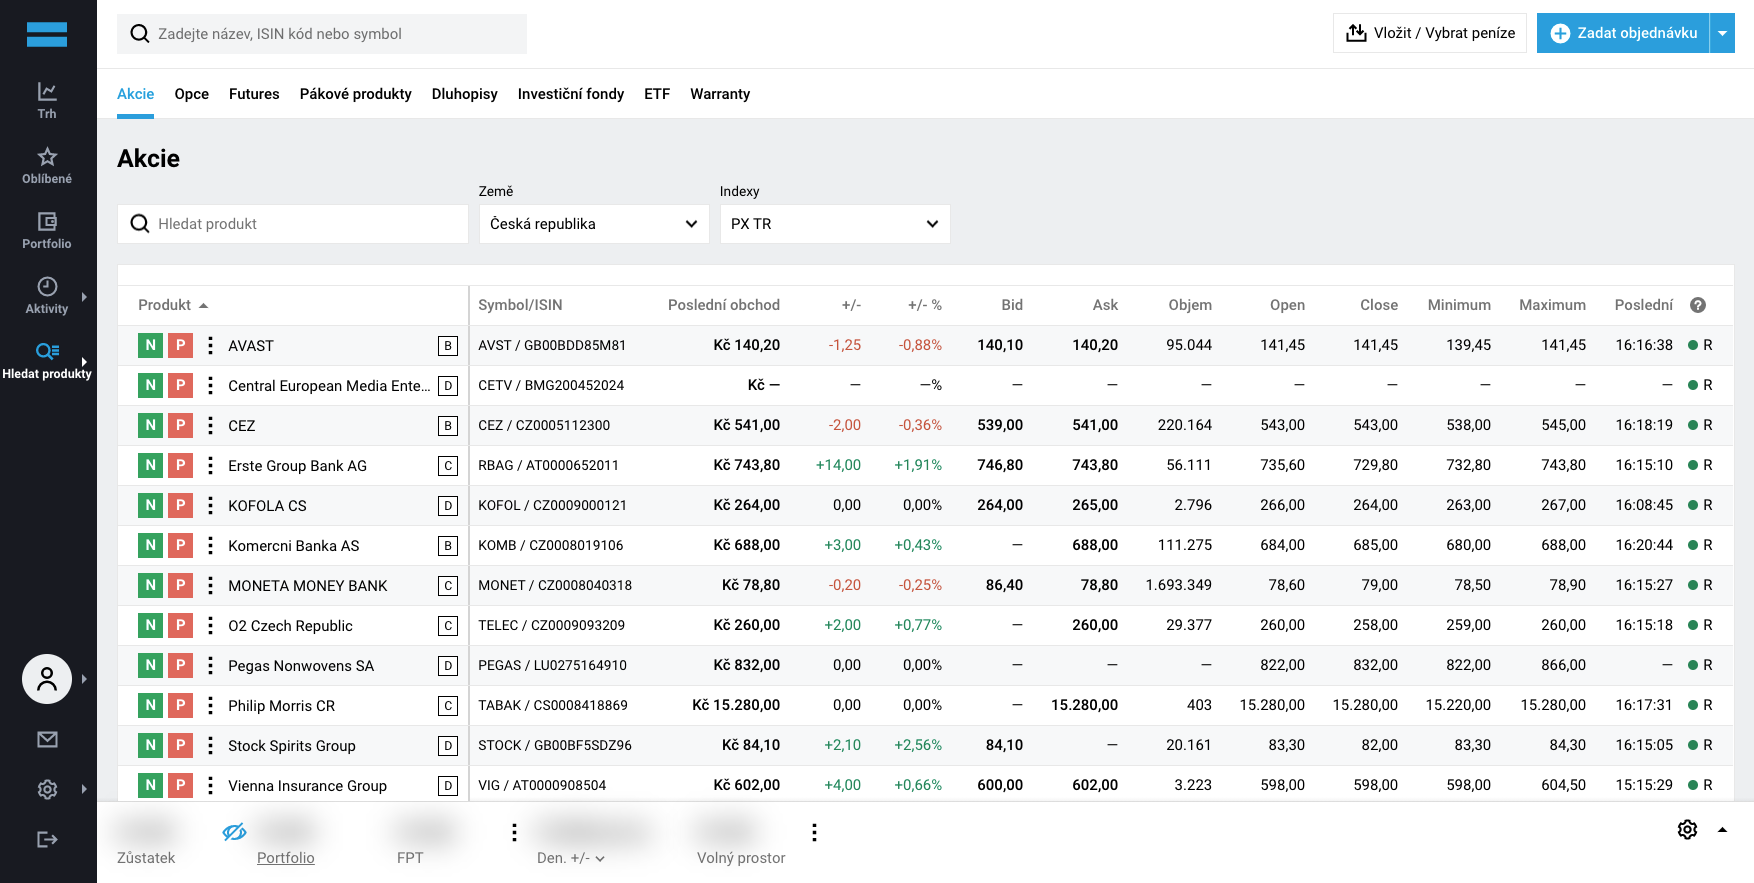Click the top global search field
The width and height of the screenshot is (1754, 883).
click(x=322, y=34)
